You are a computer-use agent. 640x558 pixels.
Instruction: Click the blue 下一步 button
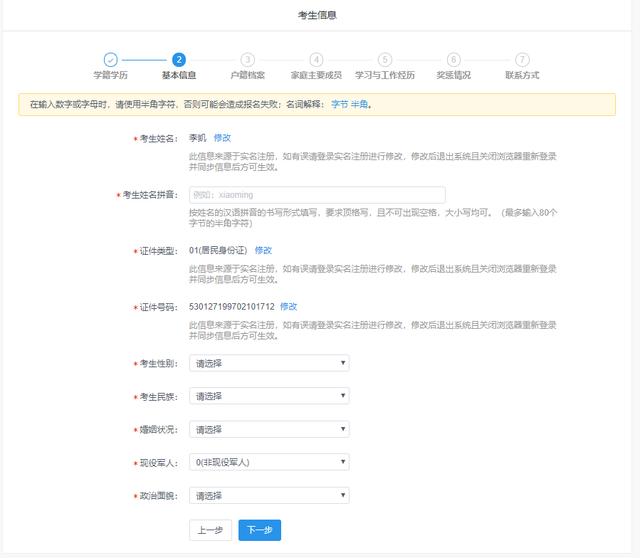tap(260, 530)
